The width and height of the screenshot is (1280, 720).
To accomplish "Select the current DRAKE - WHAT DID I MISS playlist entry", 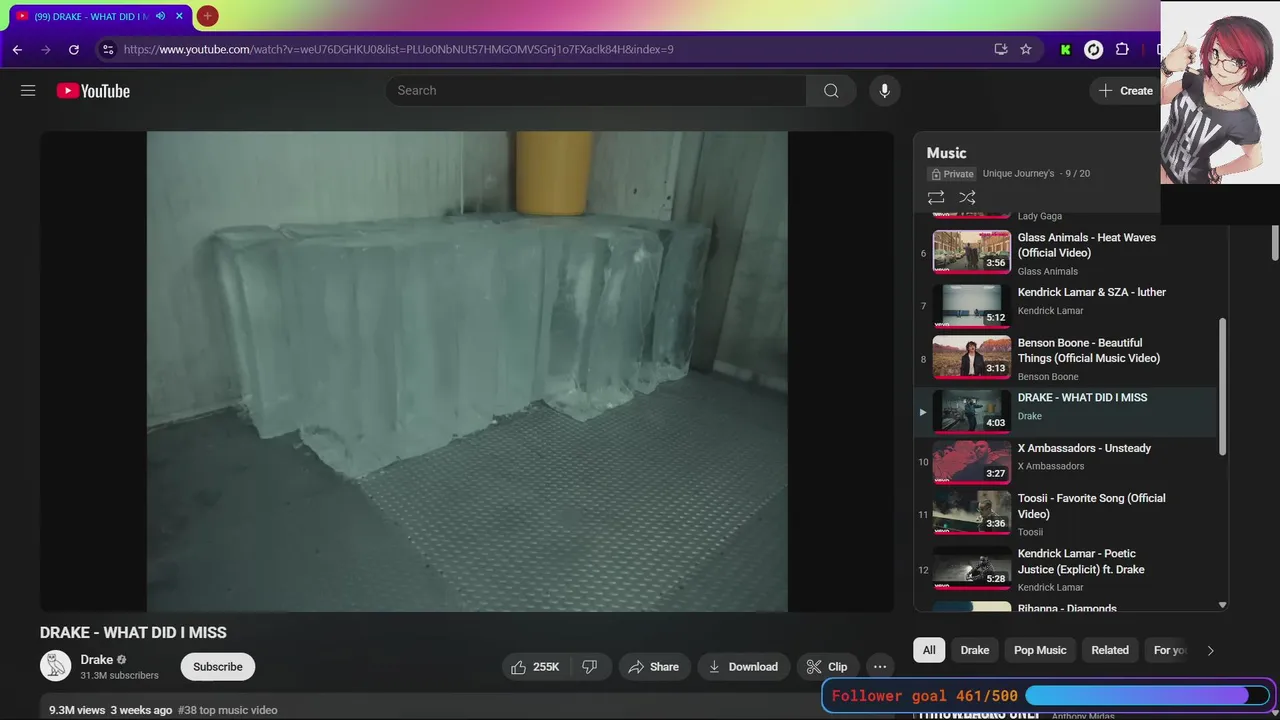I will 1065,411.
